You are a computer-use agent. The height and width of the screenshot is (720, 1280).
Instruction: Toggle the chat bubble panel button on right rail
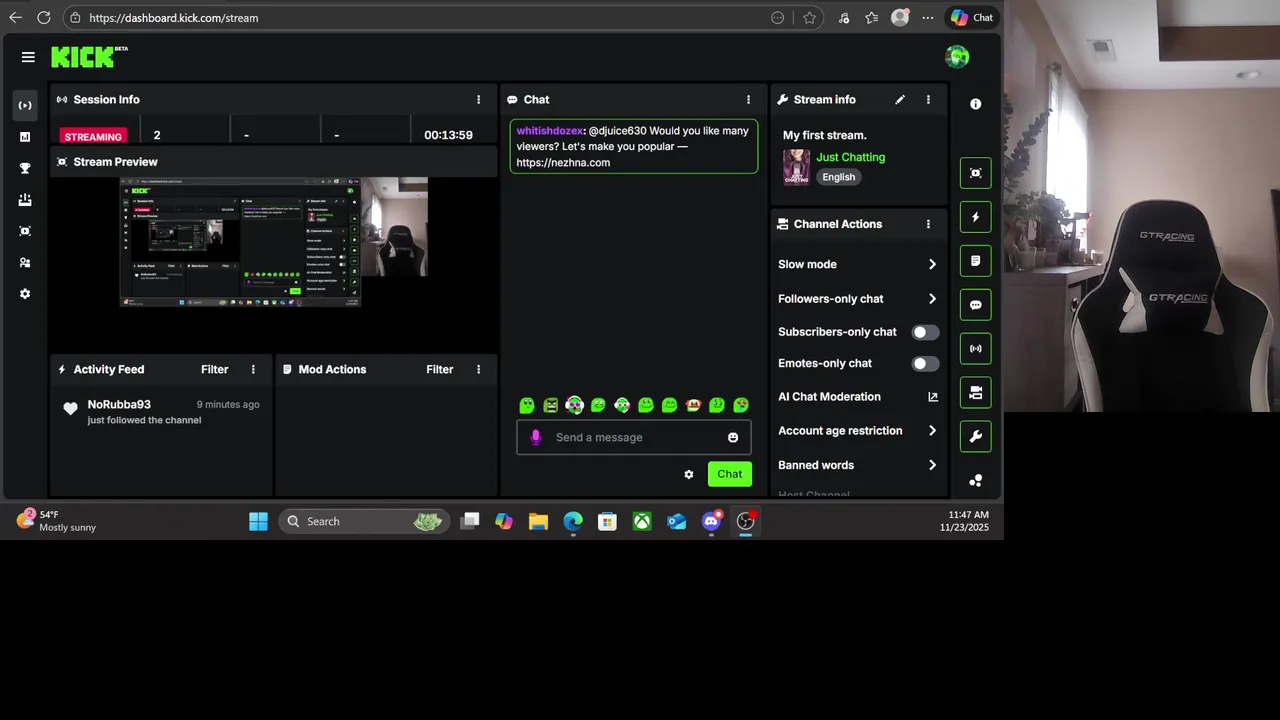point(976,305)
